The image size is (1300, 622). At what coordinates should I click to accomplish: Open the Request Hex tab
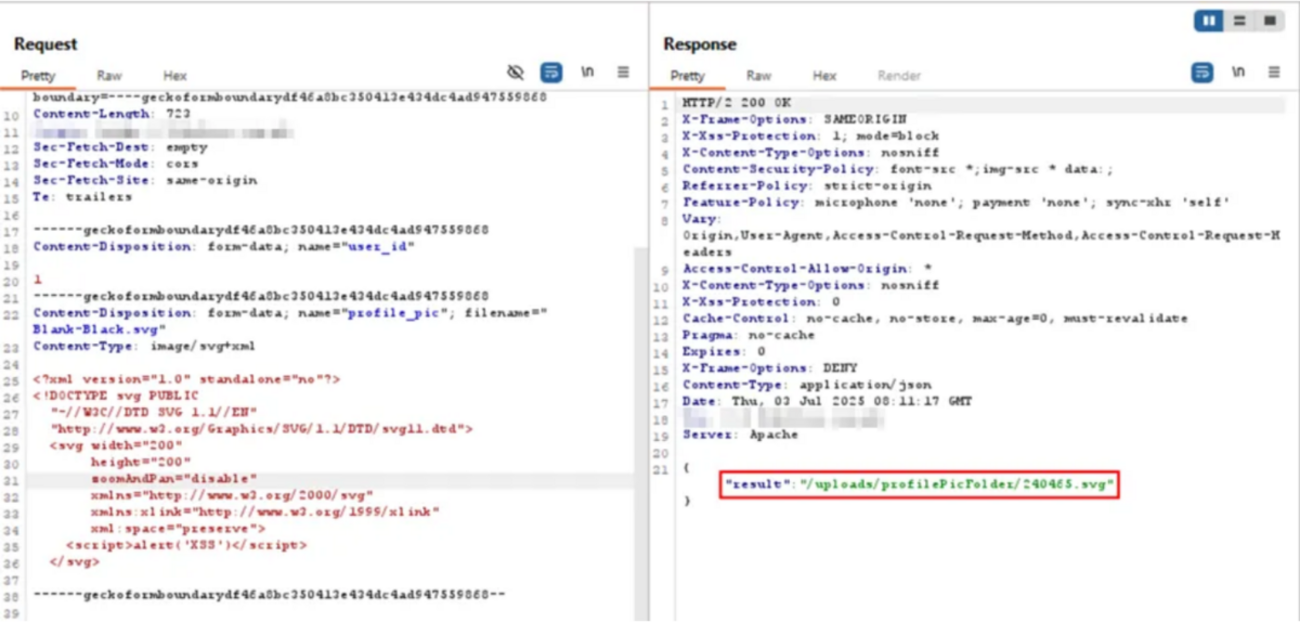[175, 75]
